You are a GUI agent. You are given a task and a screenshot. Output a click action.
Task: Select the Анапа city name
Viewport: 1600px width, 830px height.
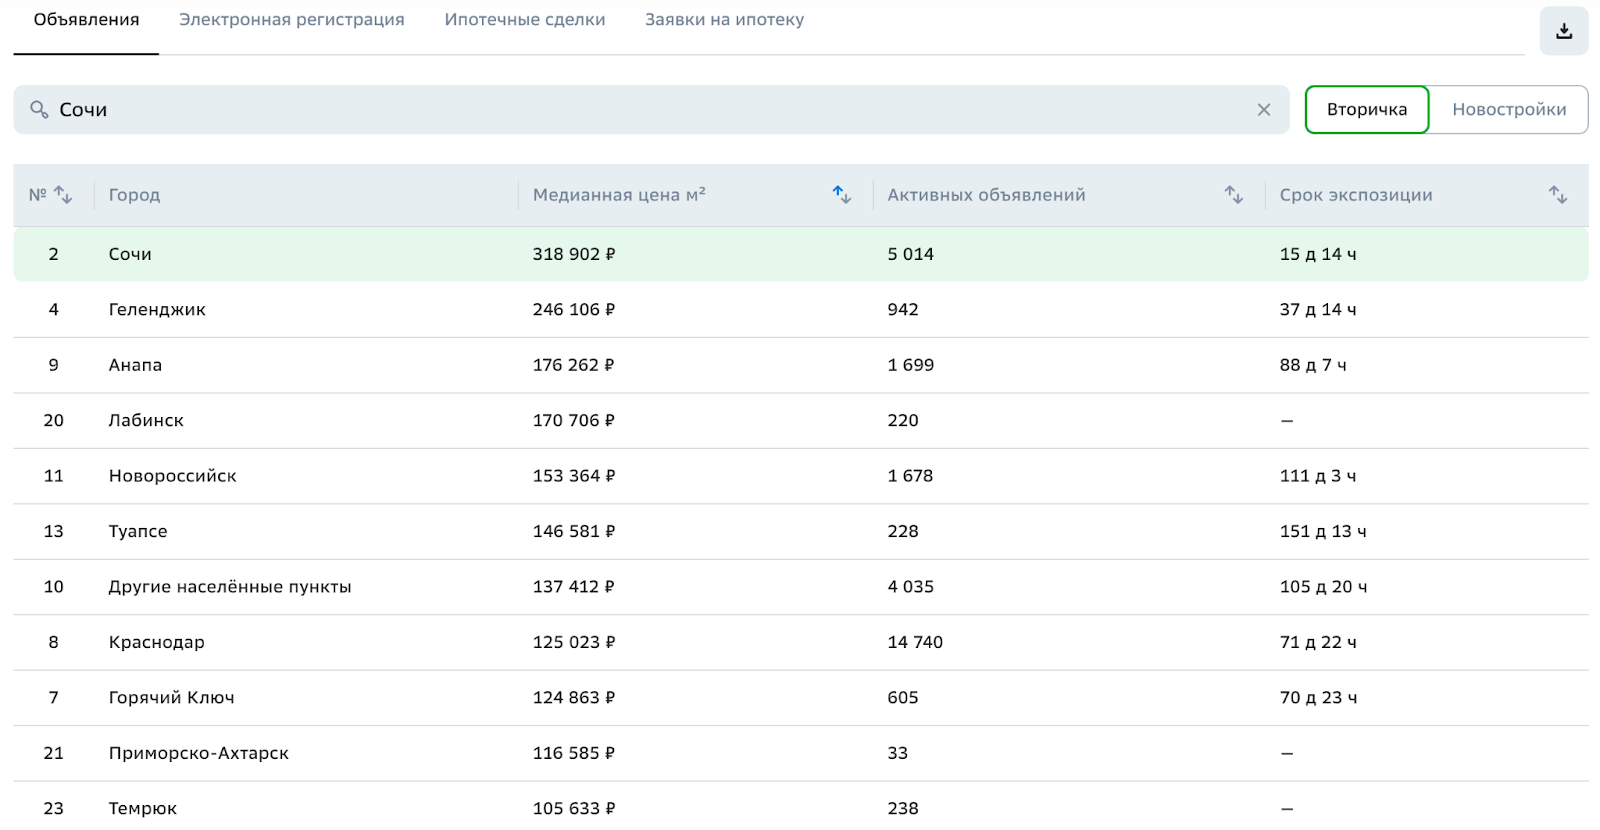[x=135, y=365]
